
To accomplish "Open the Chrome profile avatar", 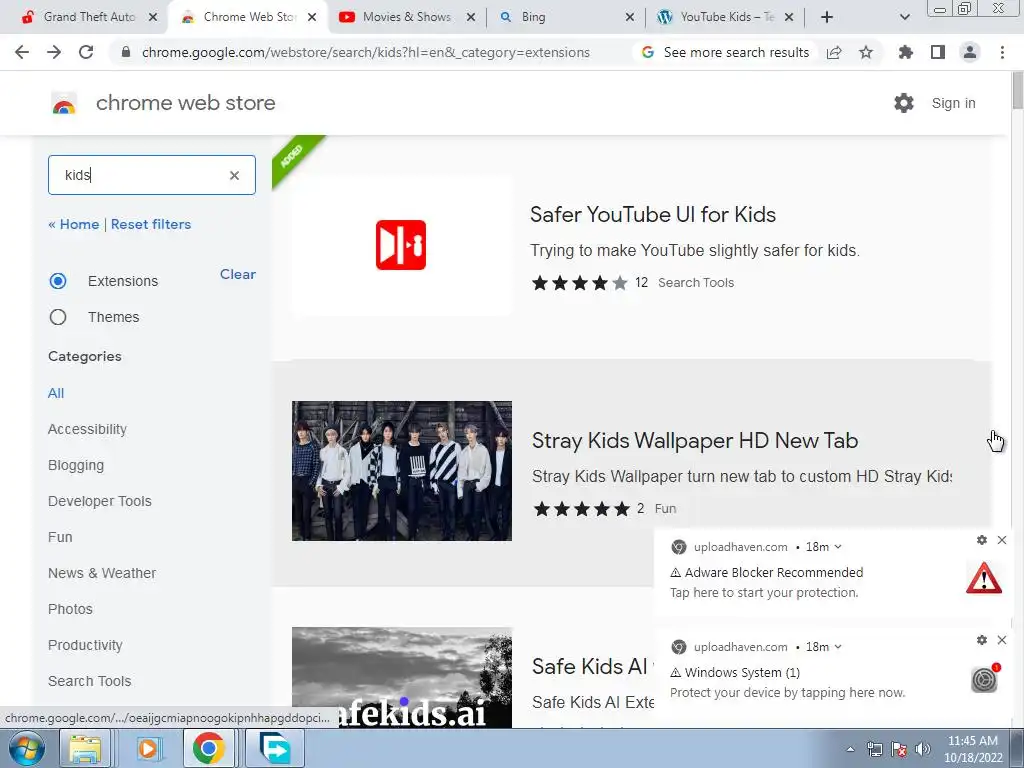I will click(x=970, y=52).
